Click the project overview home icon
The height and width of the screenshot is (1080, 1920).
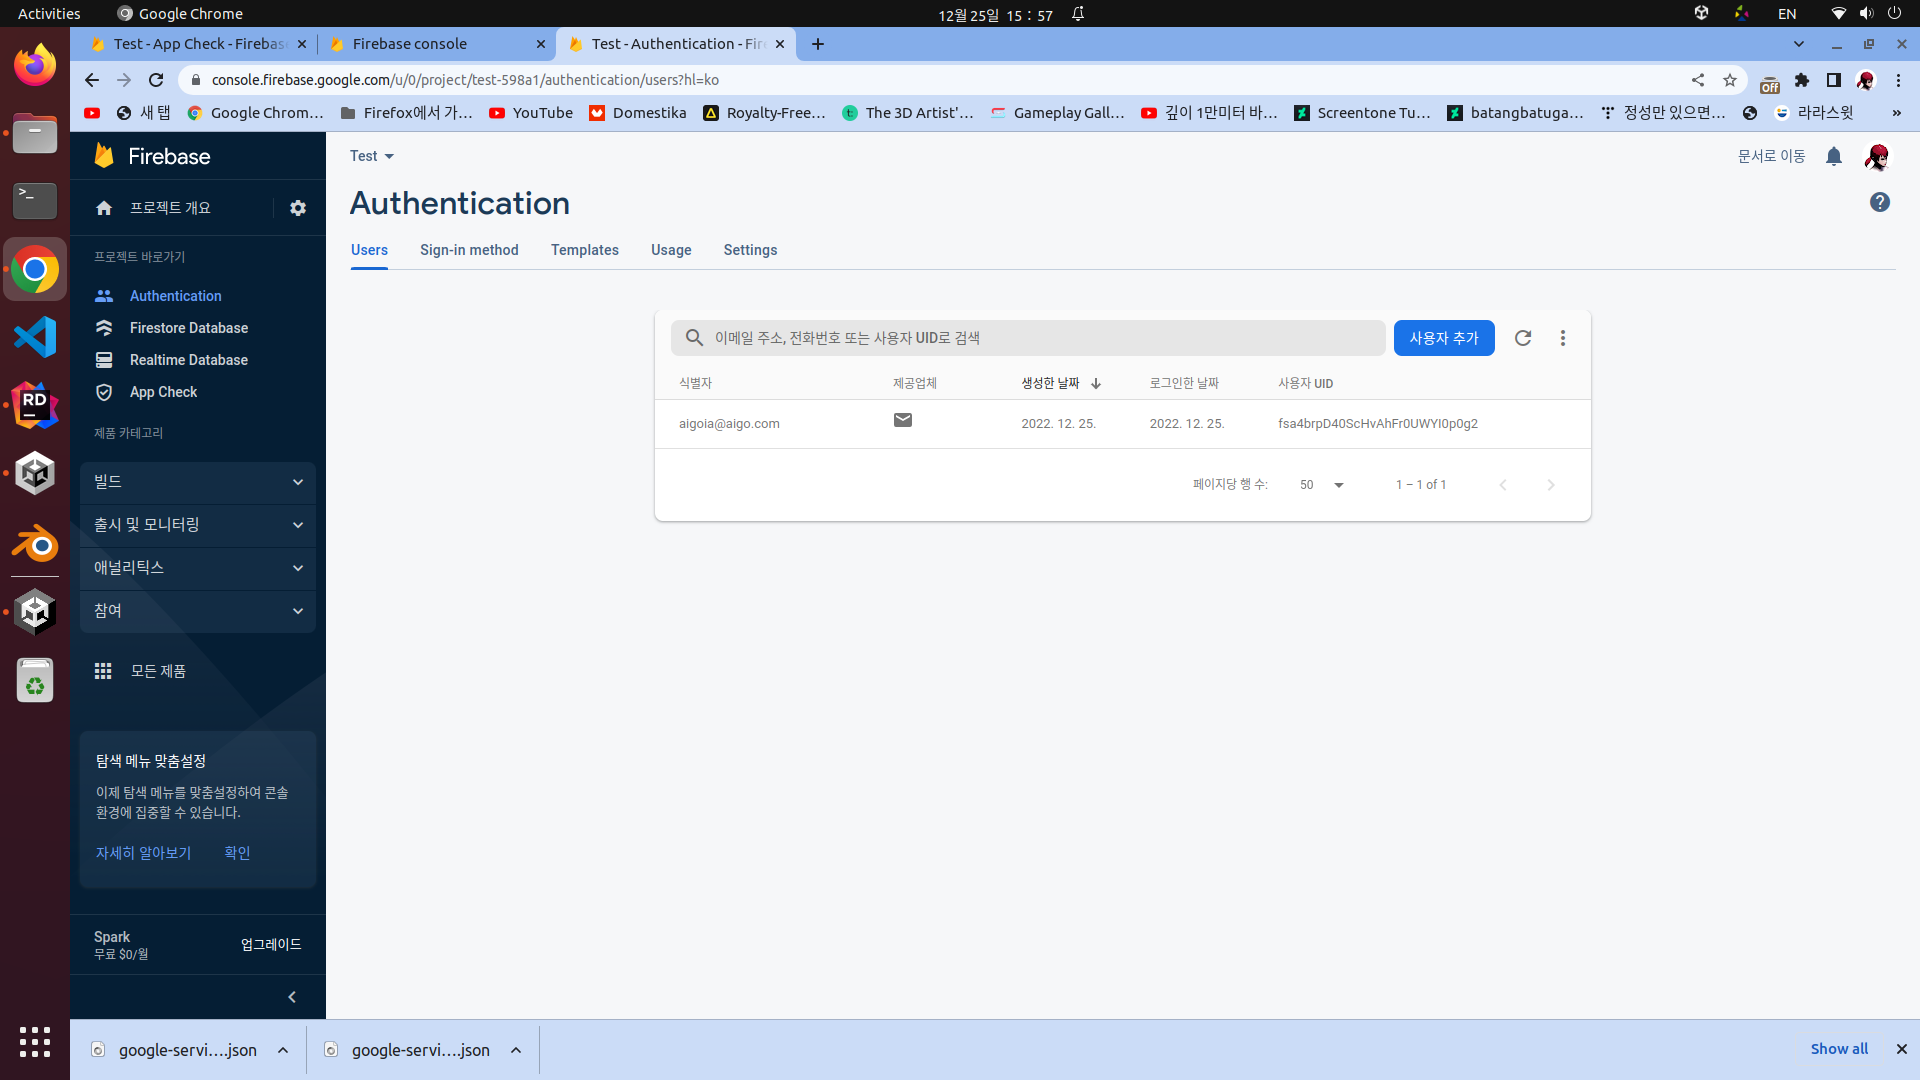[x=104, y=208]
